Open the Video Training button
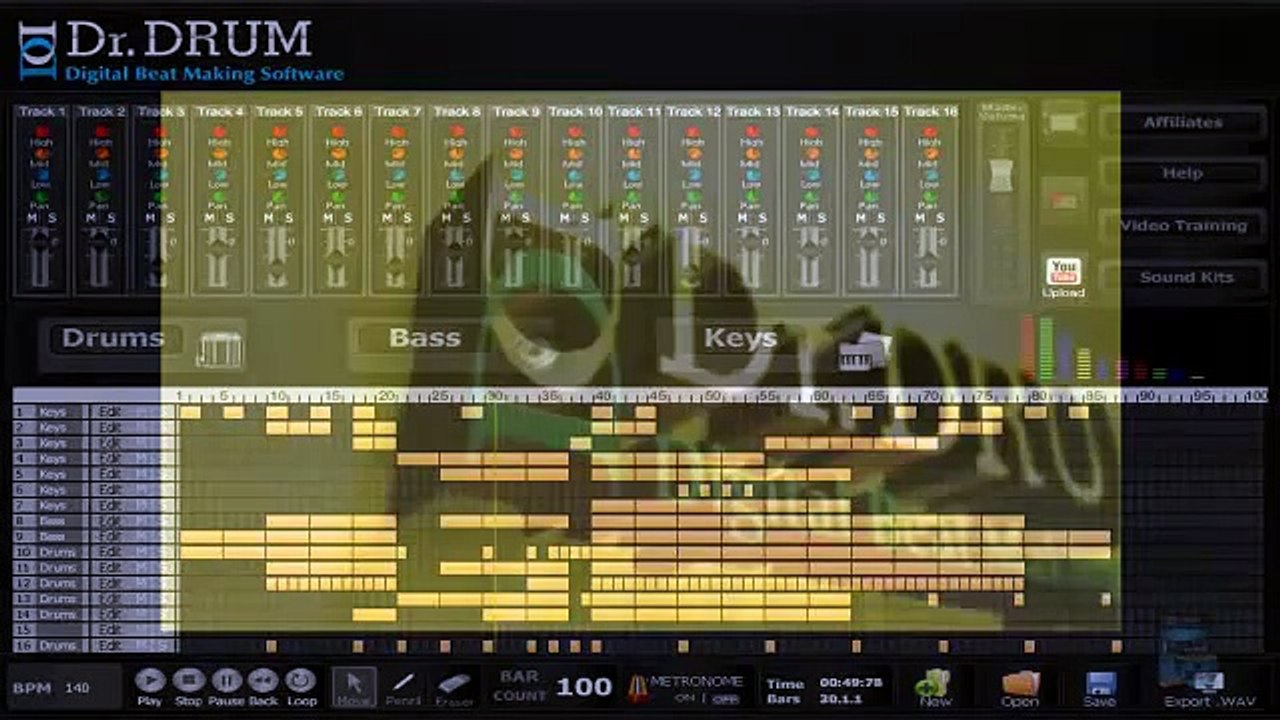The height and width of the screenshot is (720, 1280). [1183, 226]
